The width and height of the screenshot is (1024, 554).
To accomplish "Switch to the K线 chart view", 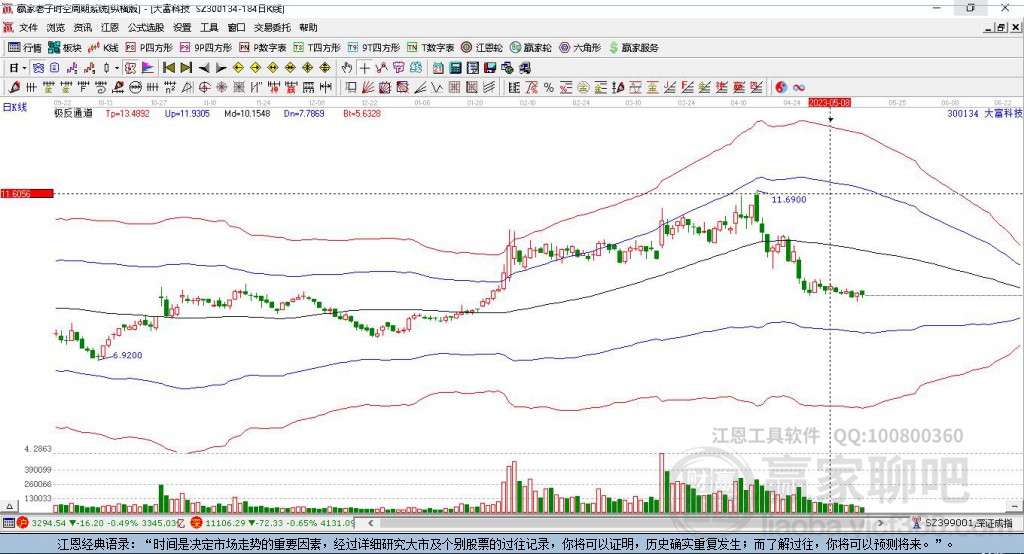I will click(x=103, y=48).
